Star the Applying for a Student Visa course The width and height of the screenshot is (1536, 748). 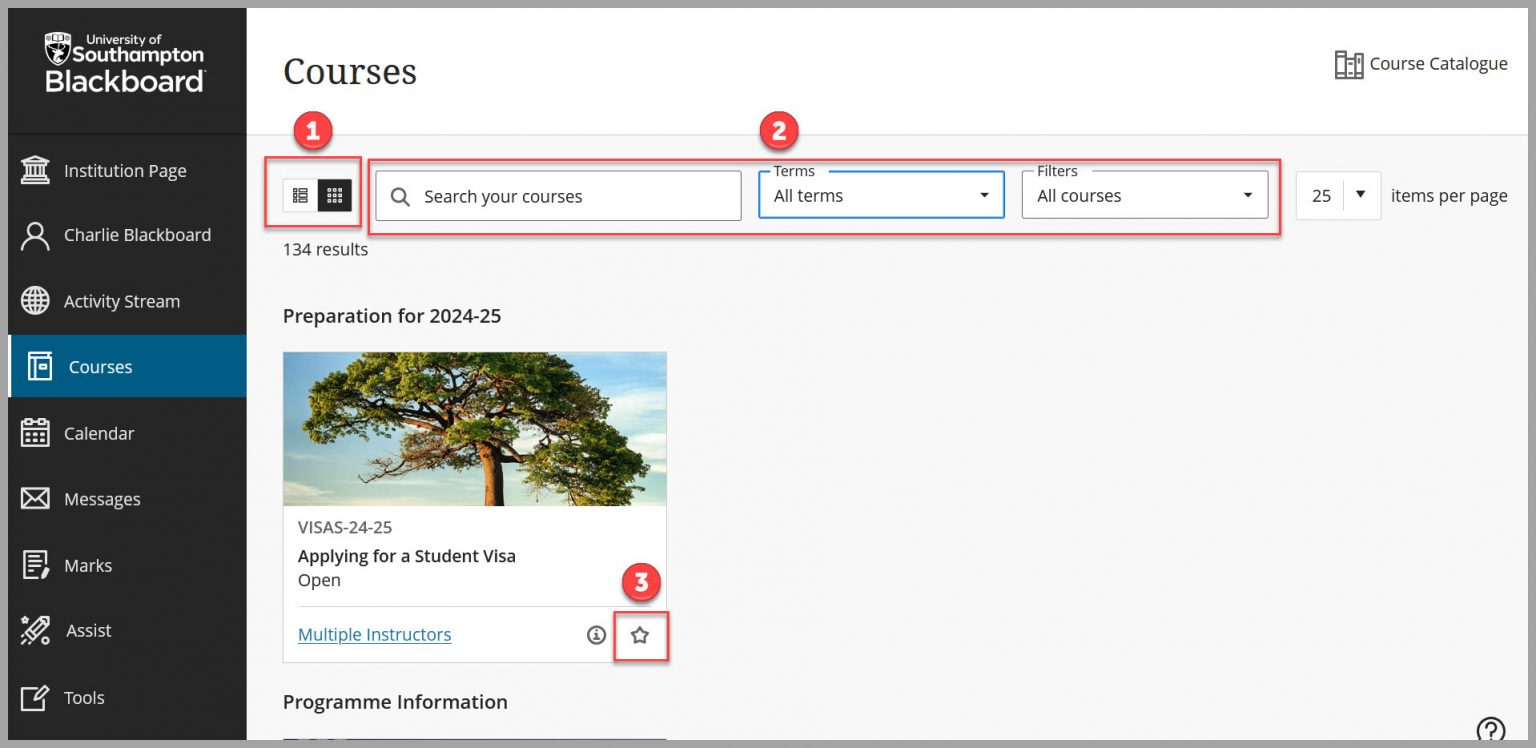(x=641, y=634)
